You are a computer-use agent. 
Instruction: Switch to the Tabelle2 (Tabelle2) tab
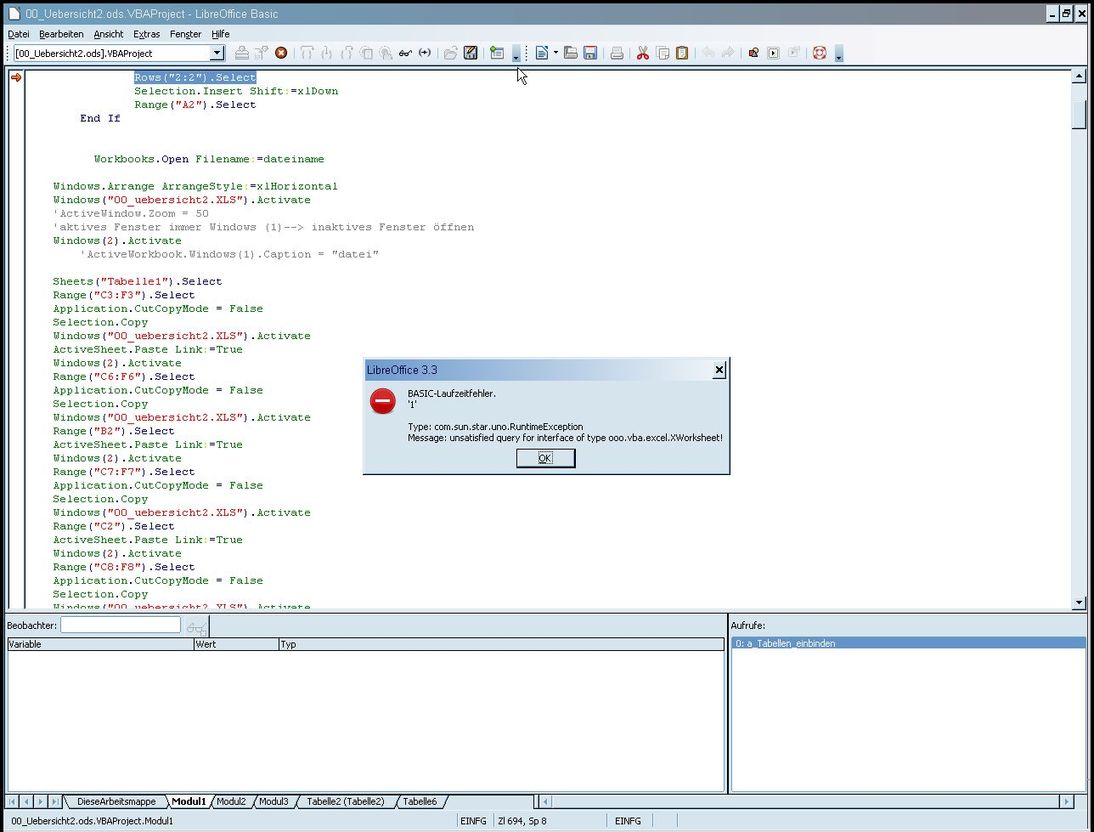(x=345, y=801)
